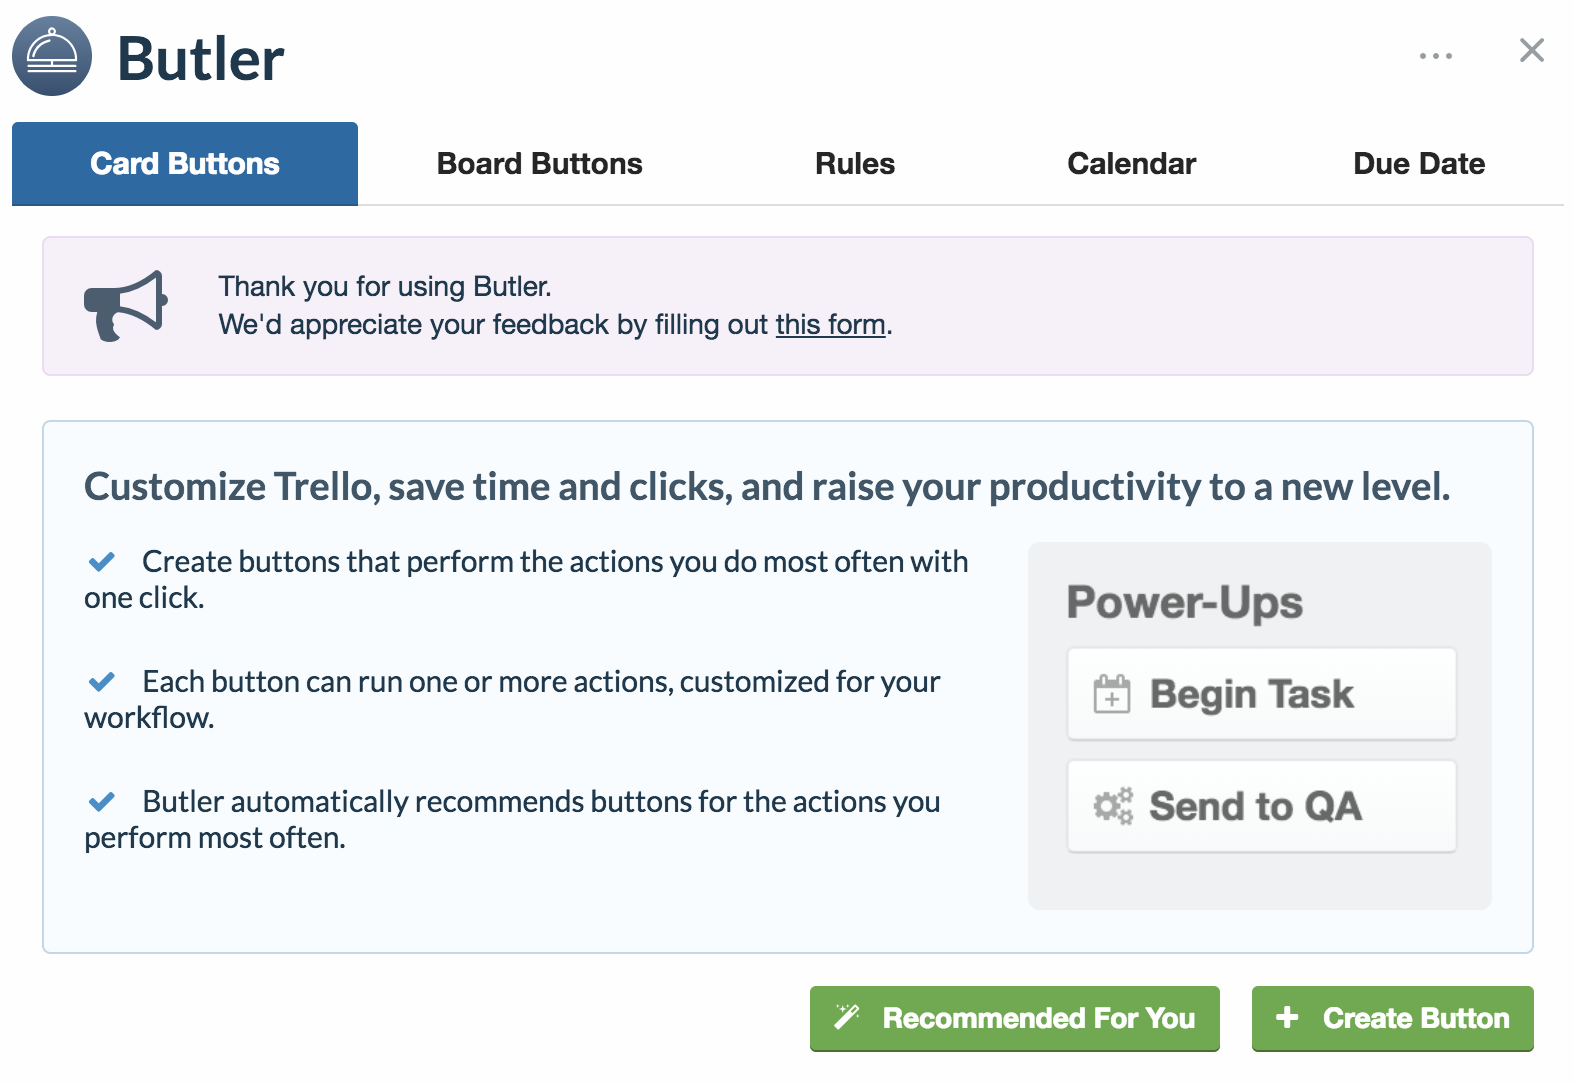Click the Send to QA example button
The image size is (1574, 1084).
pos(1261,806)
